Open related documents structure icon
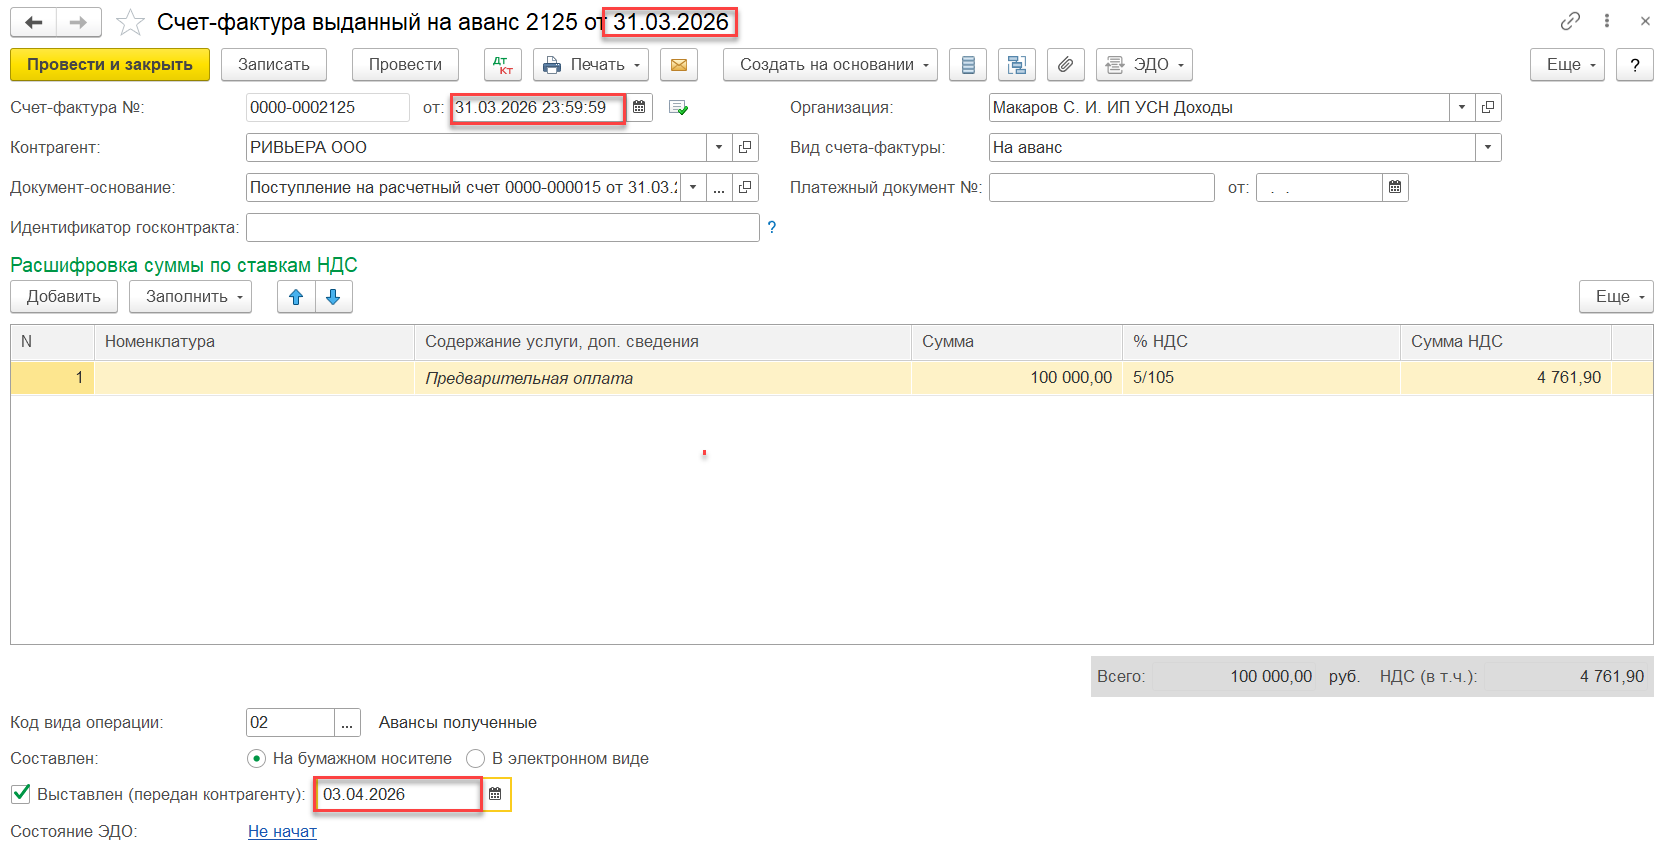This screenshot has width=1662, height=845. pos(1017,65)
